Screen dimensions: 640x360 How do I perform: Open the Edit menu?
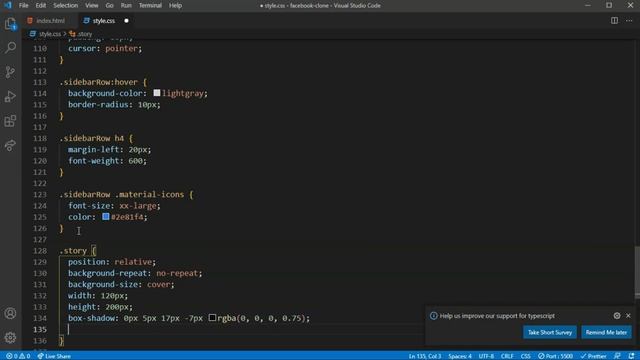pyautogui.click(x=40, y=5)
